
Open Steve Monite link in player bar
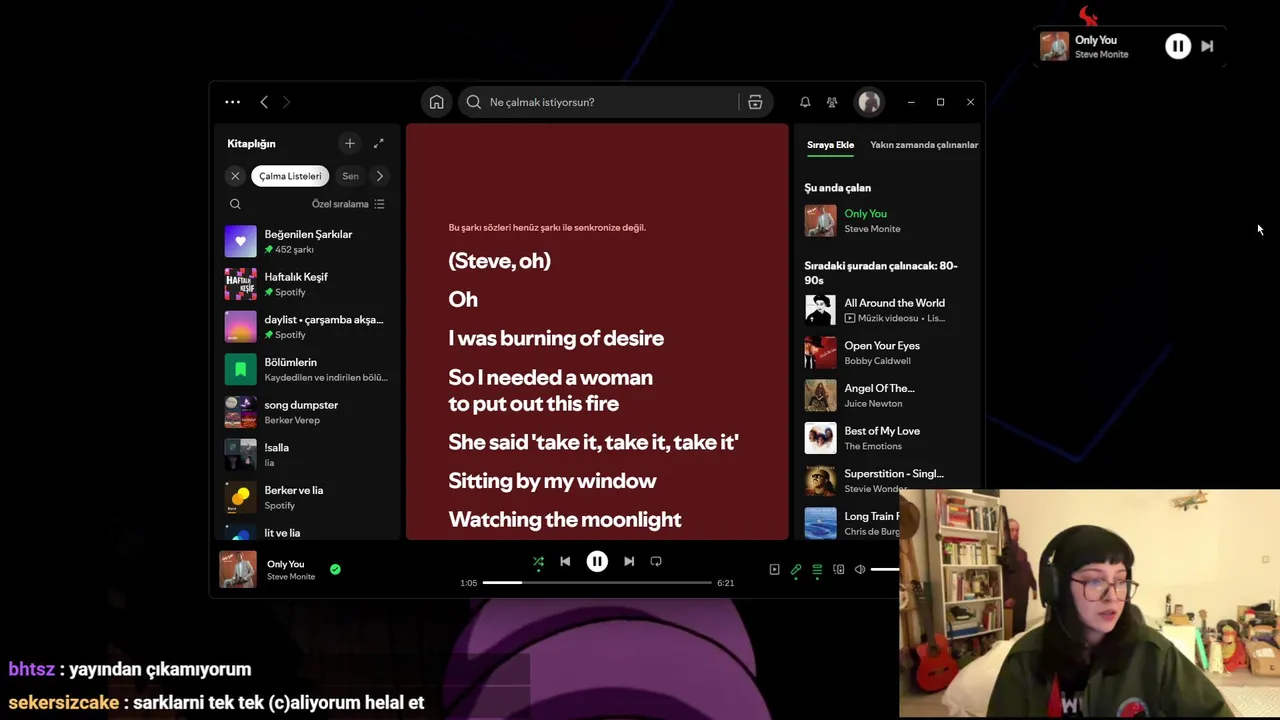(291, 577)
